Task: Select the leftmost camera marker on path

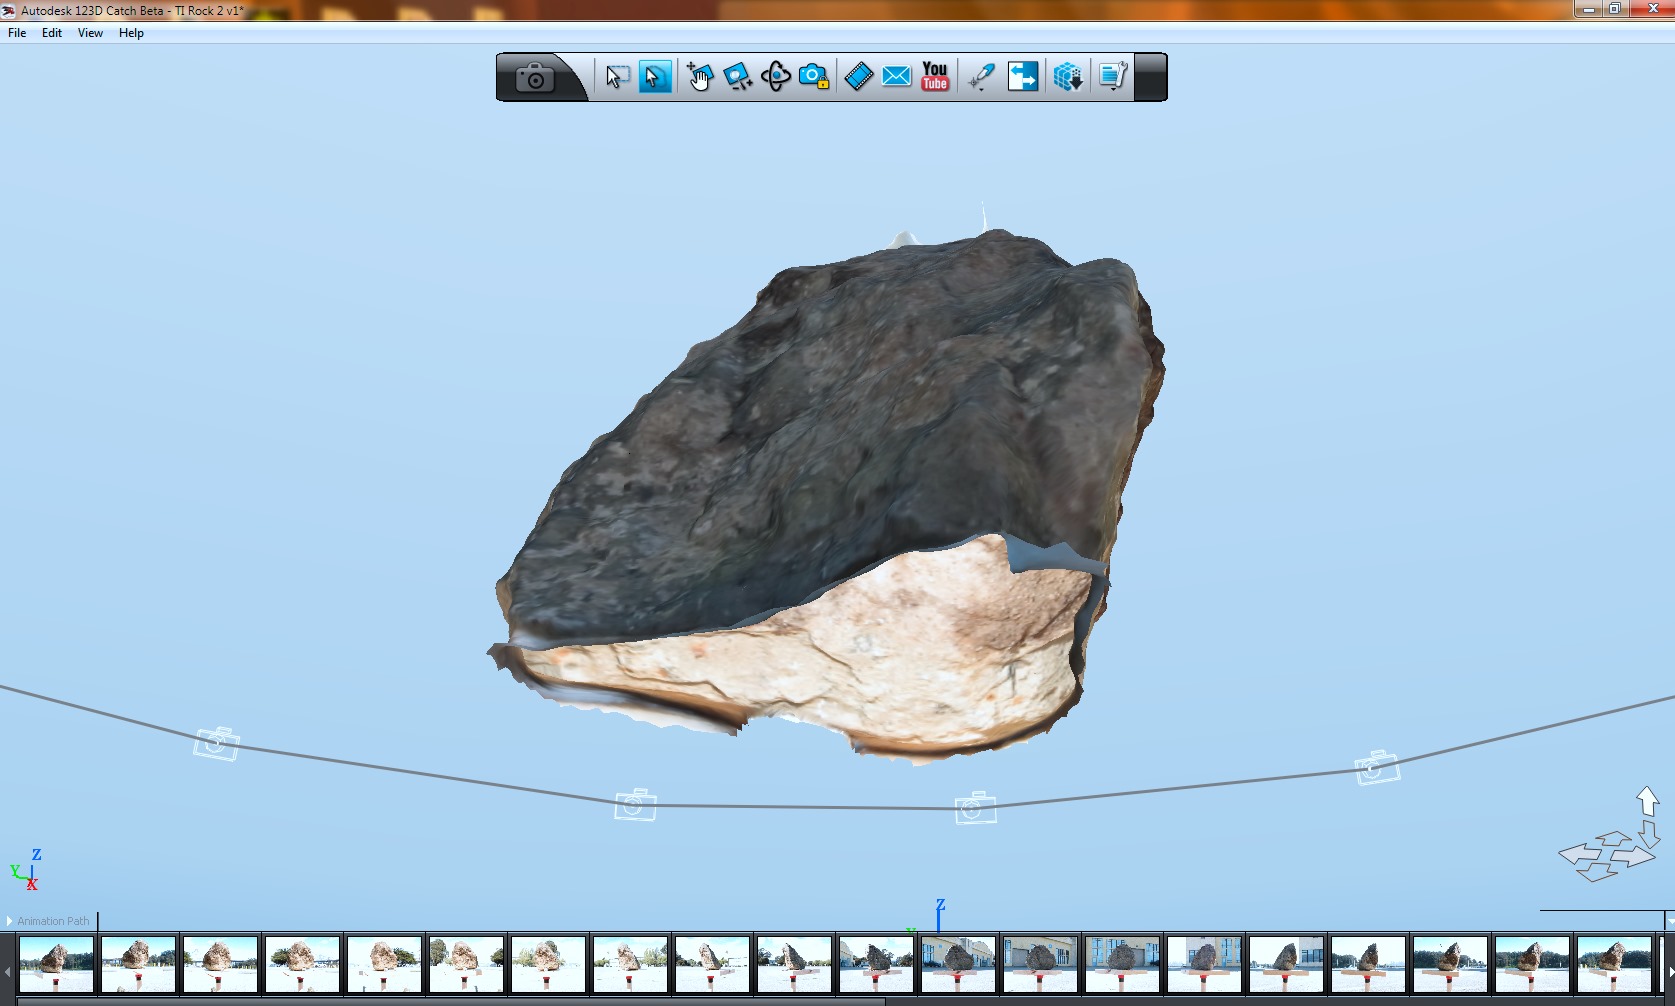Action: (x=216, y=744)
